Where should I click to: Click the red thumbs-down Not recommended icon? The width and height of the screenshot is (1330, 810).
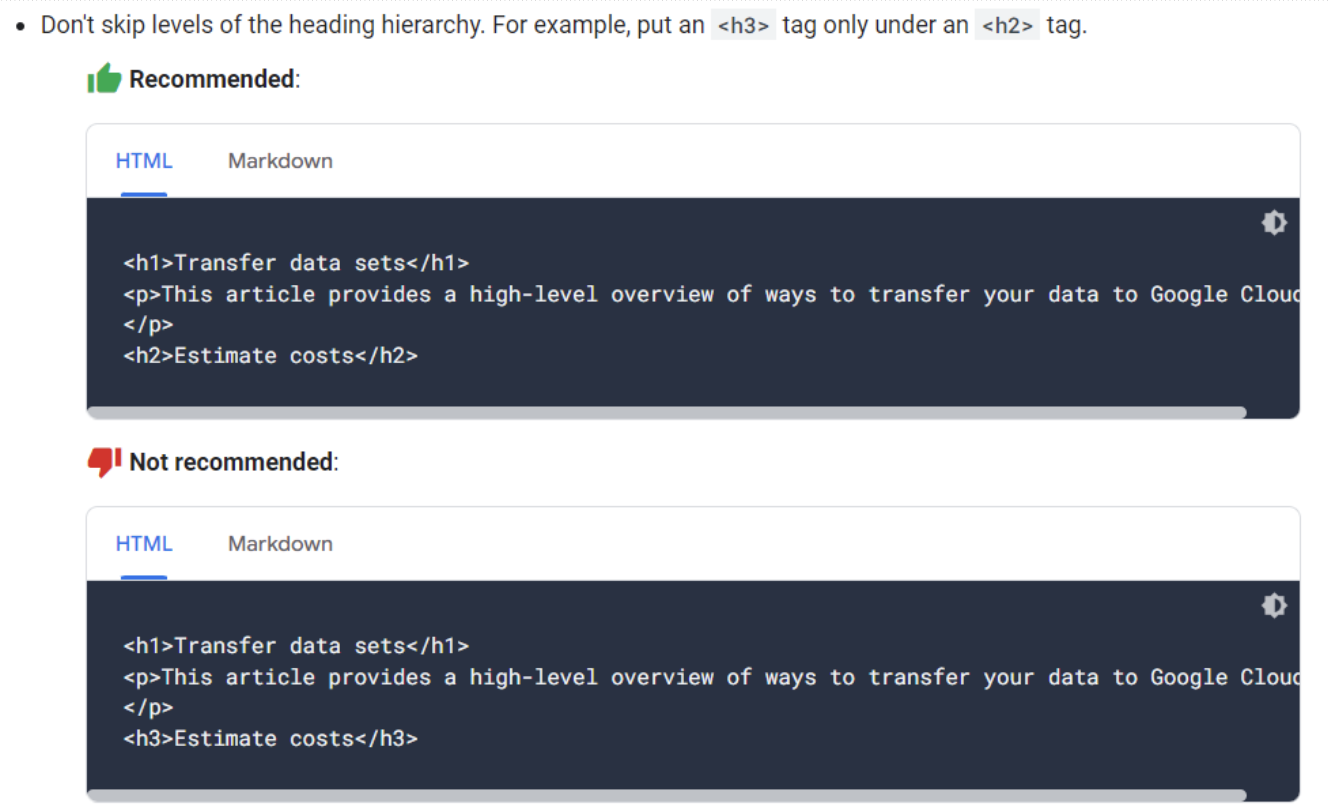coord(104,461)
